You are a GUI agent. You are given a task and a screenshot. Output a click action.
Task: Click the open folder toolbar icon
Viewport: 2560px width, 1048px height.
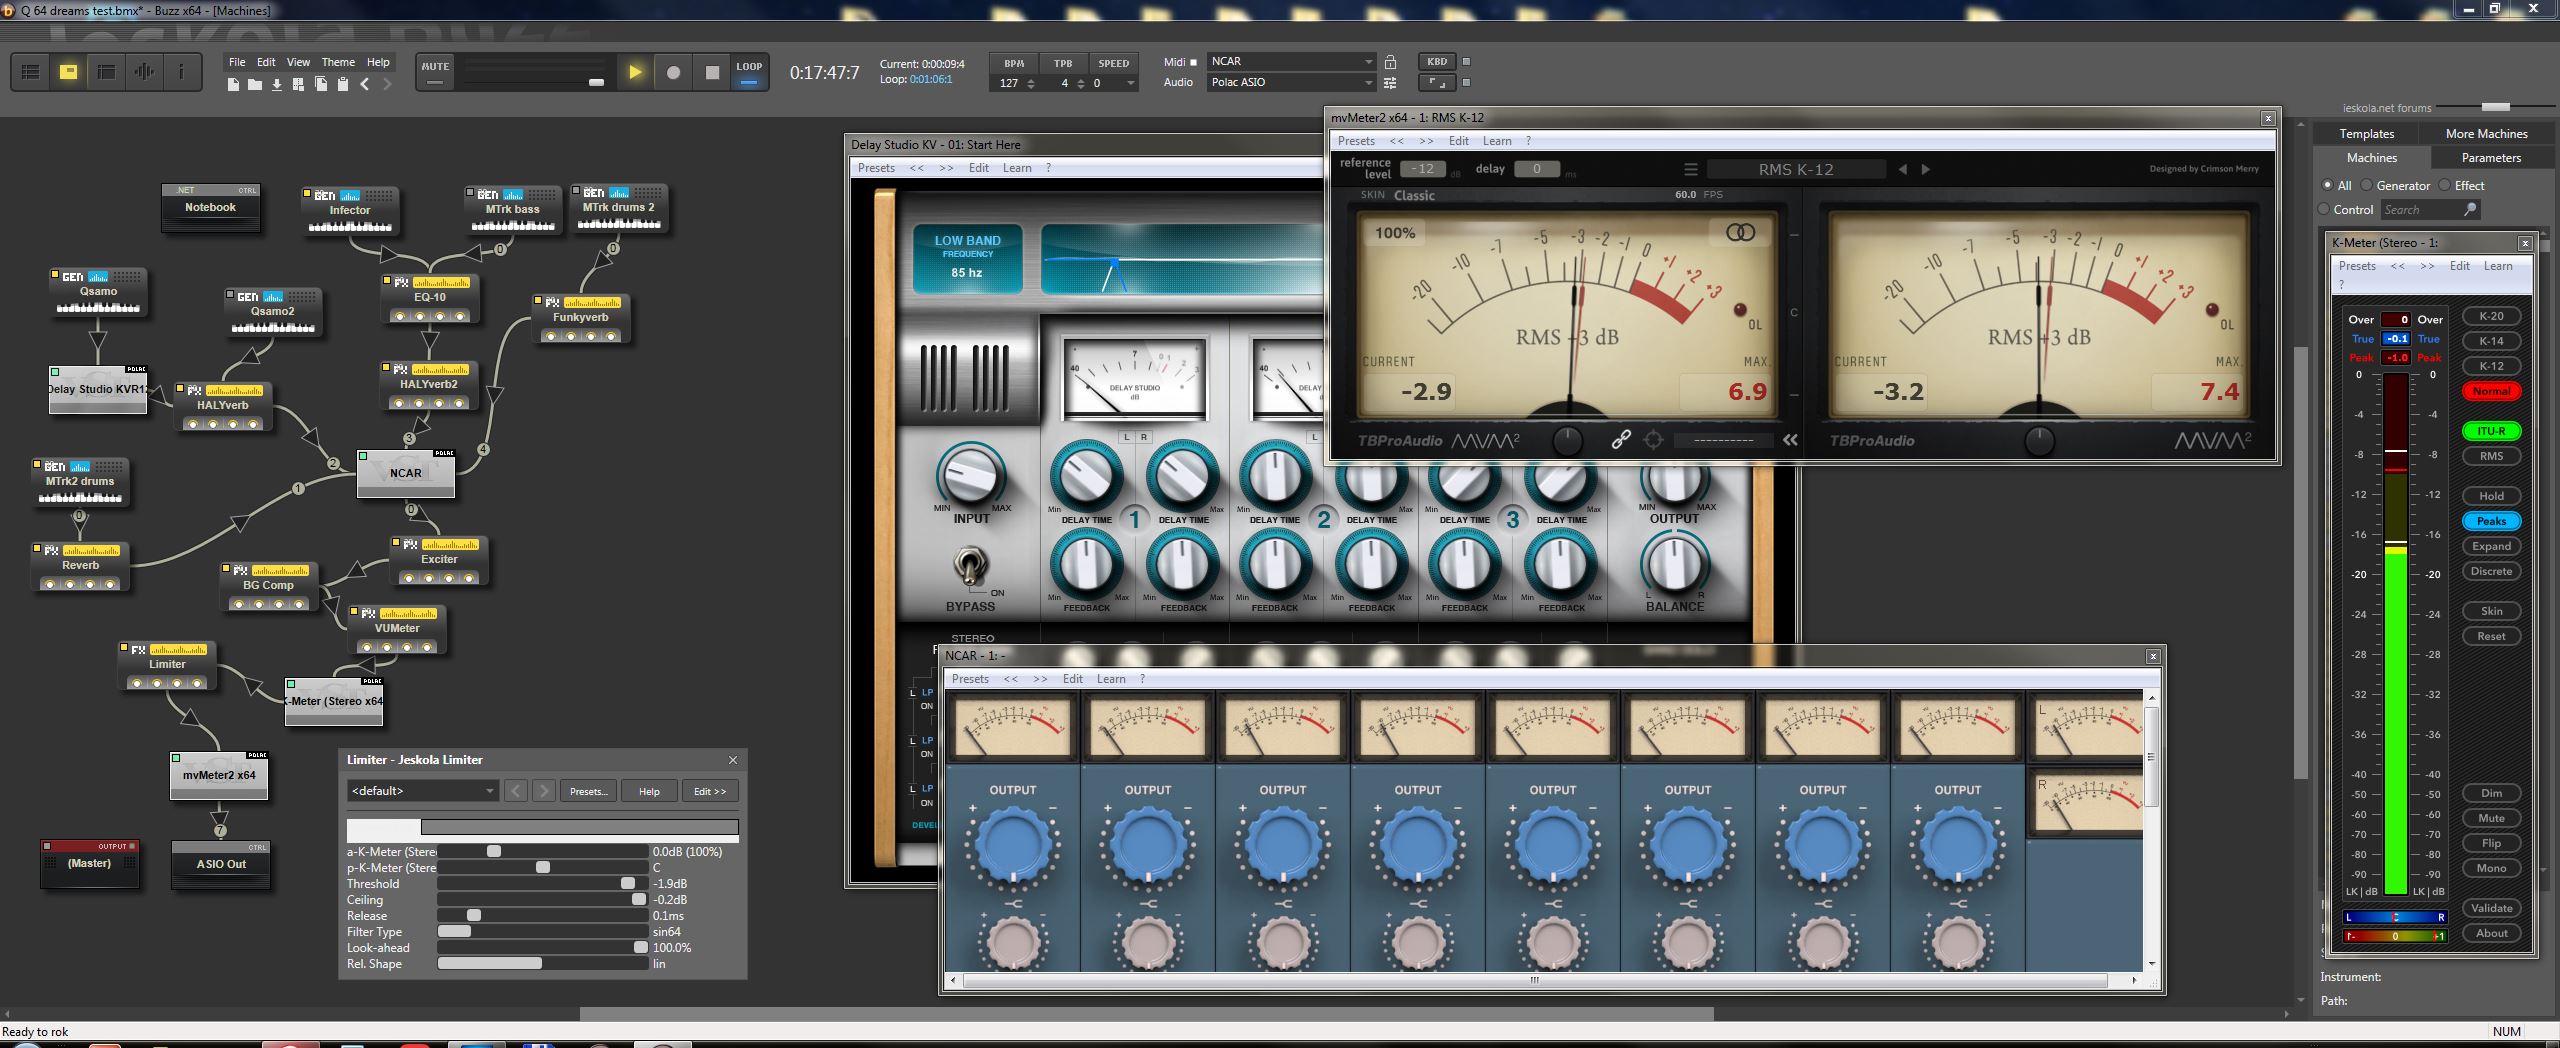click(255, 85)
